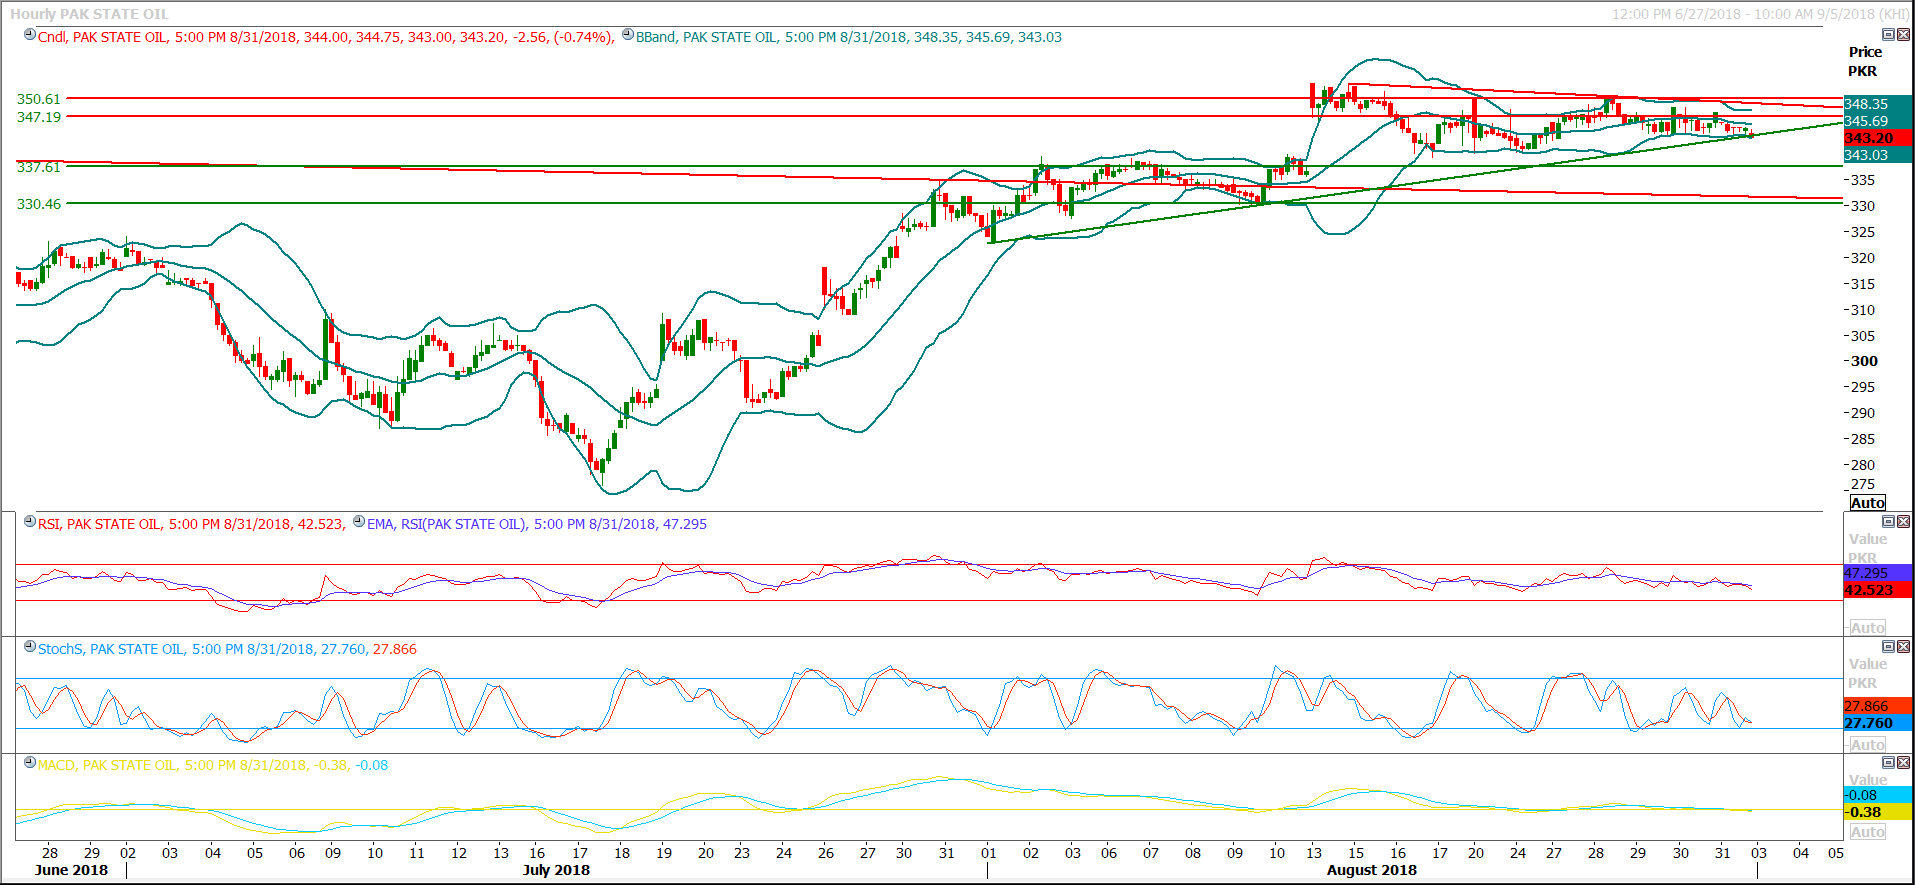Click the 345.69 middle band price tag
The image size is (1915, 885).
pyautogui.click(x=1878, y=121)
